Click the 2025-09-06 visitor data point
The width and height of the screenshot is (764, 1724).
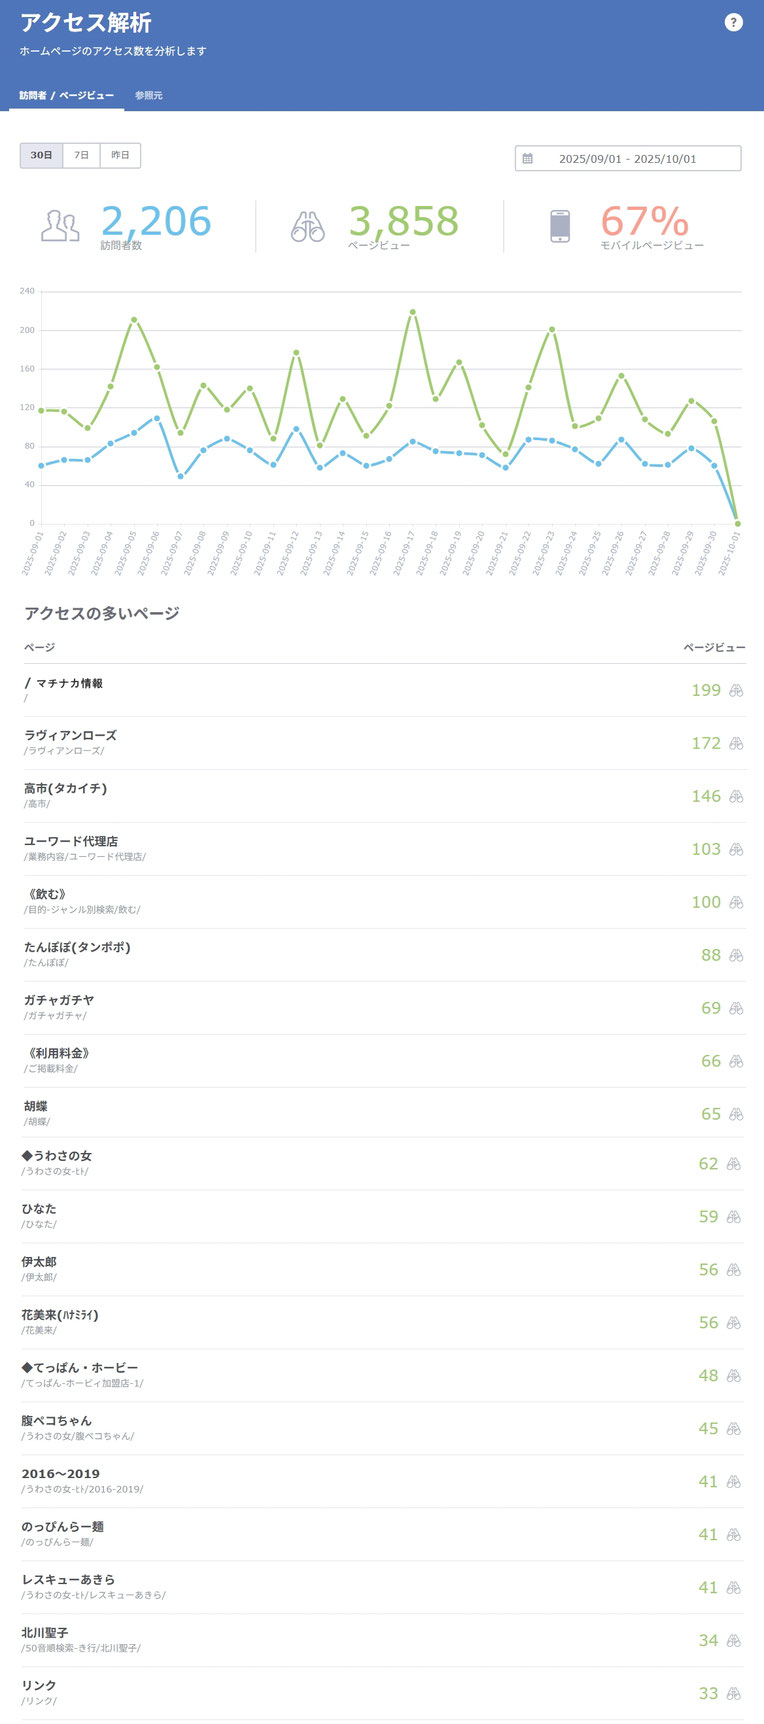click(157, 418)
